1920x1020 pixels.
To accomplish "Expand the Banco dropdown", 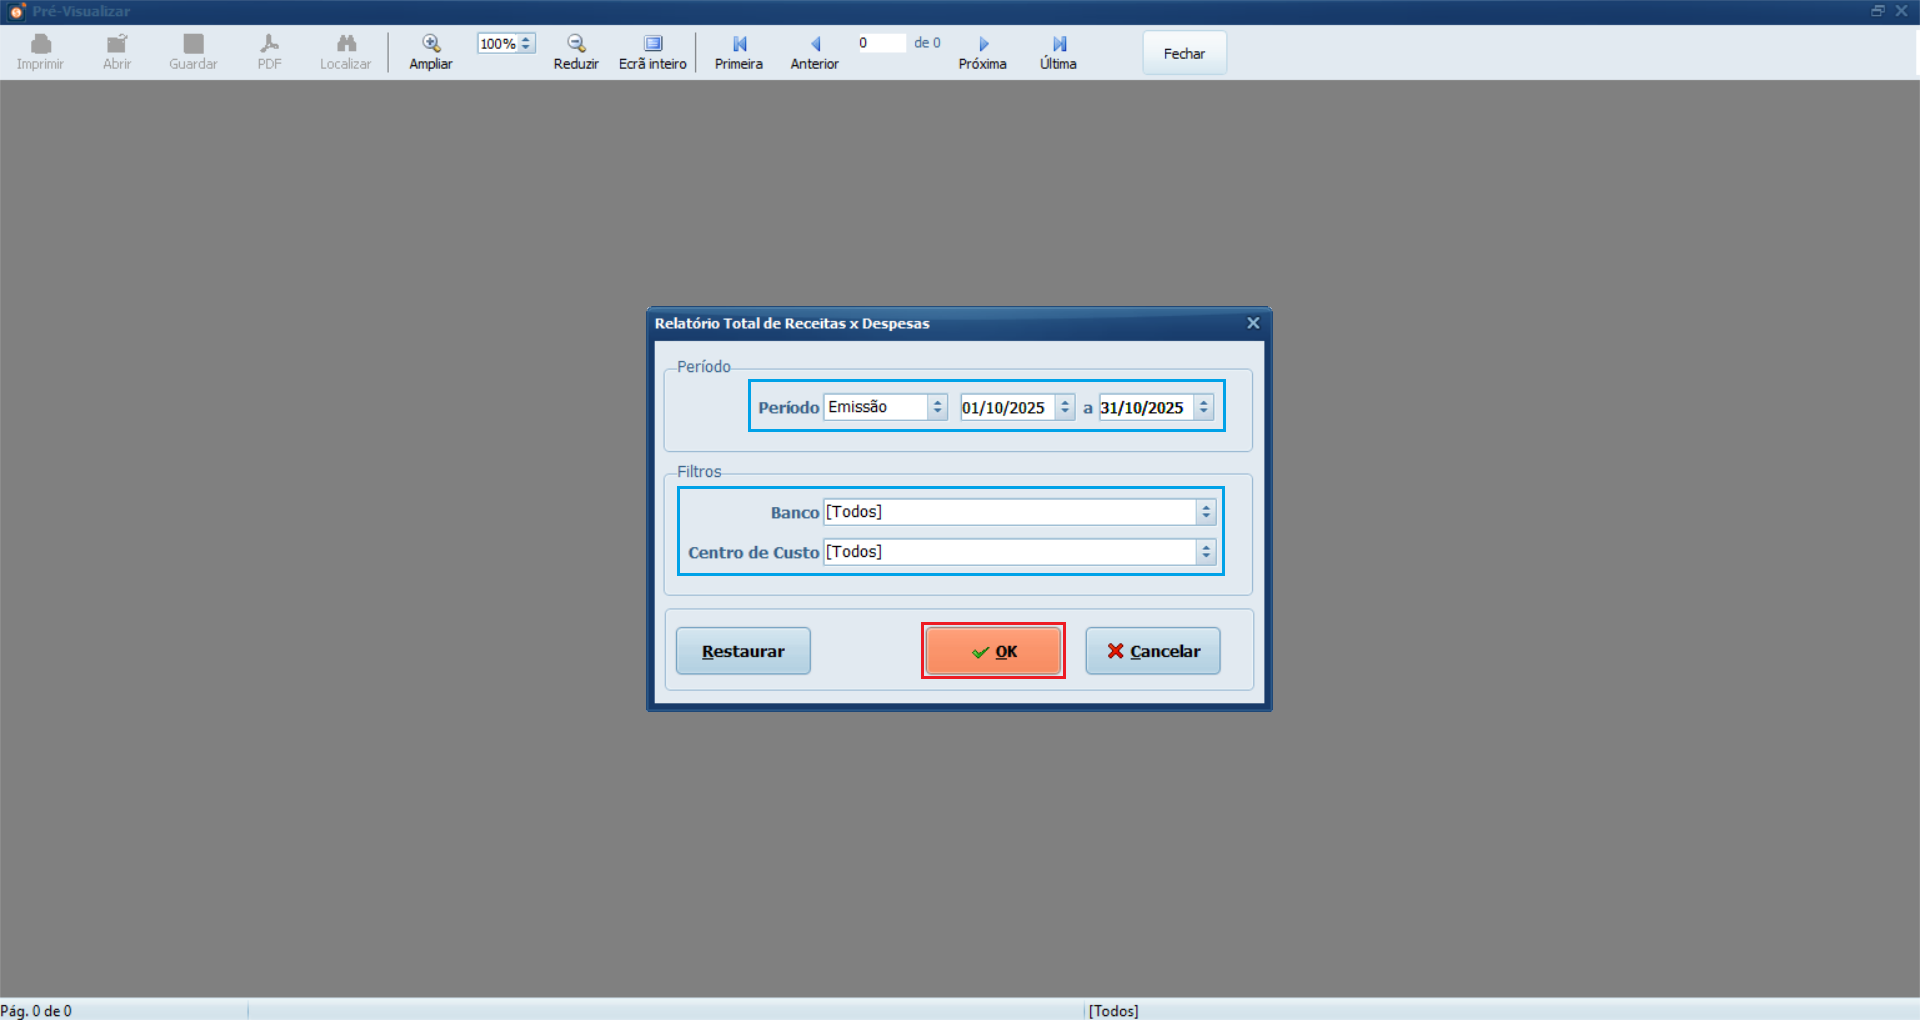I will point(1206,512).
